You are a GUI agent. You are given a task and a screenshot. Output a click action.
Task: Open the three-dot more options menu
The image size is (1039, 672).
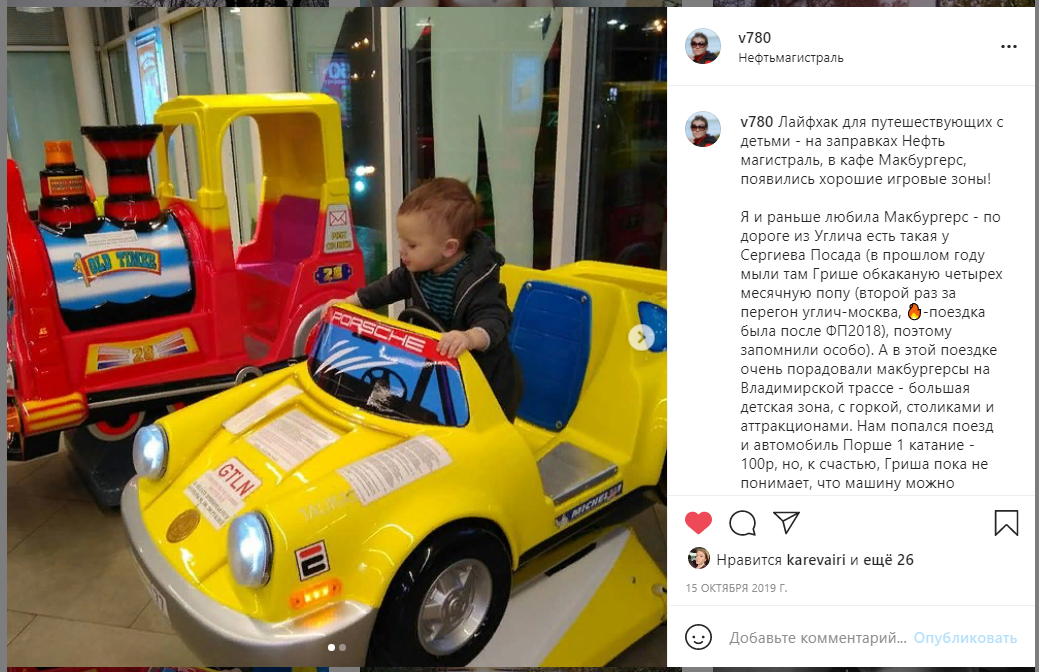1009,46
